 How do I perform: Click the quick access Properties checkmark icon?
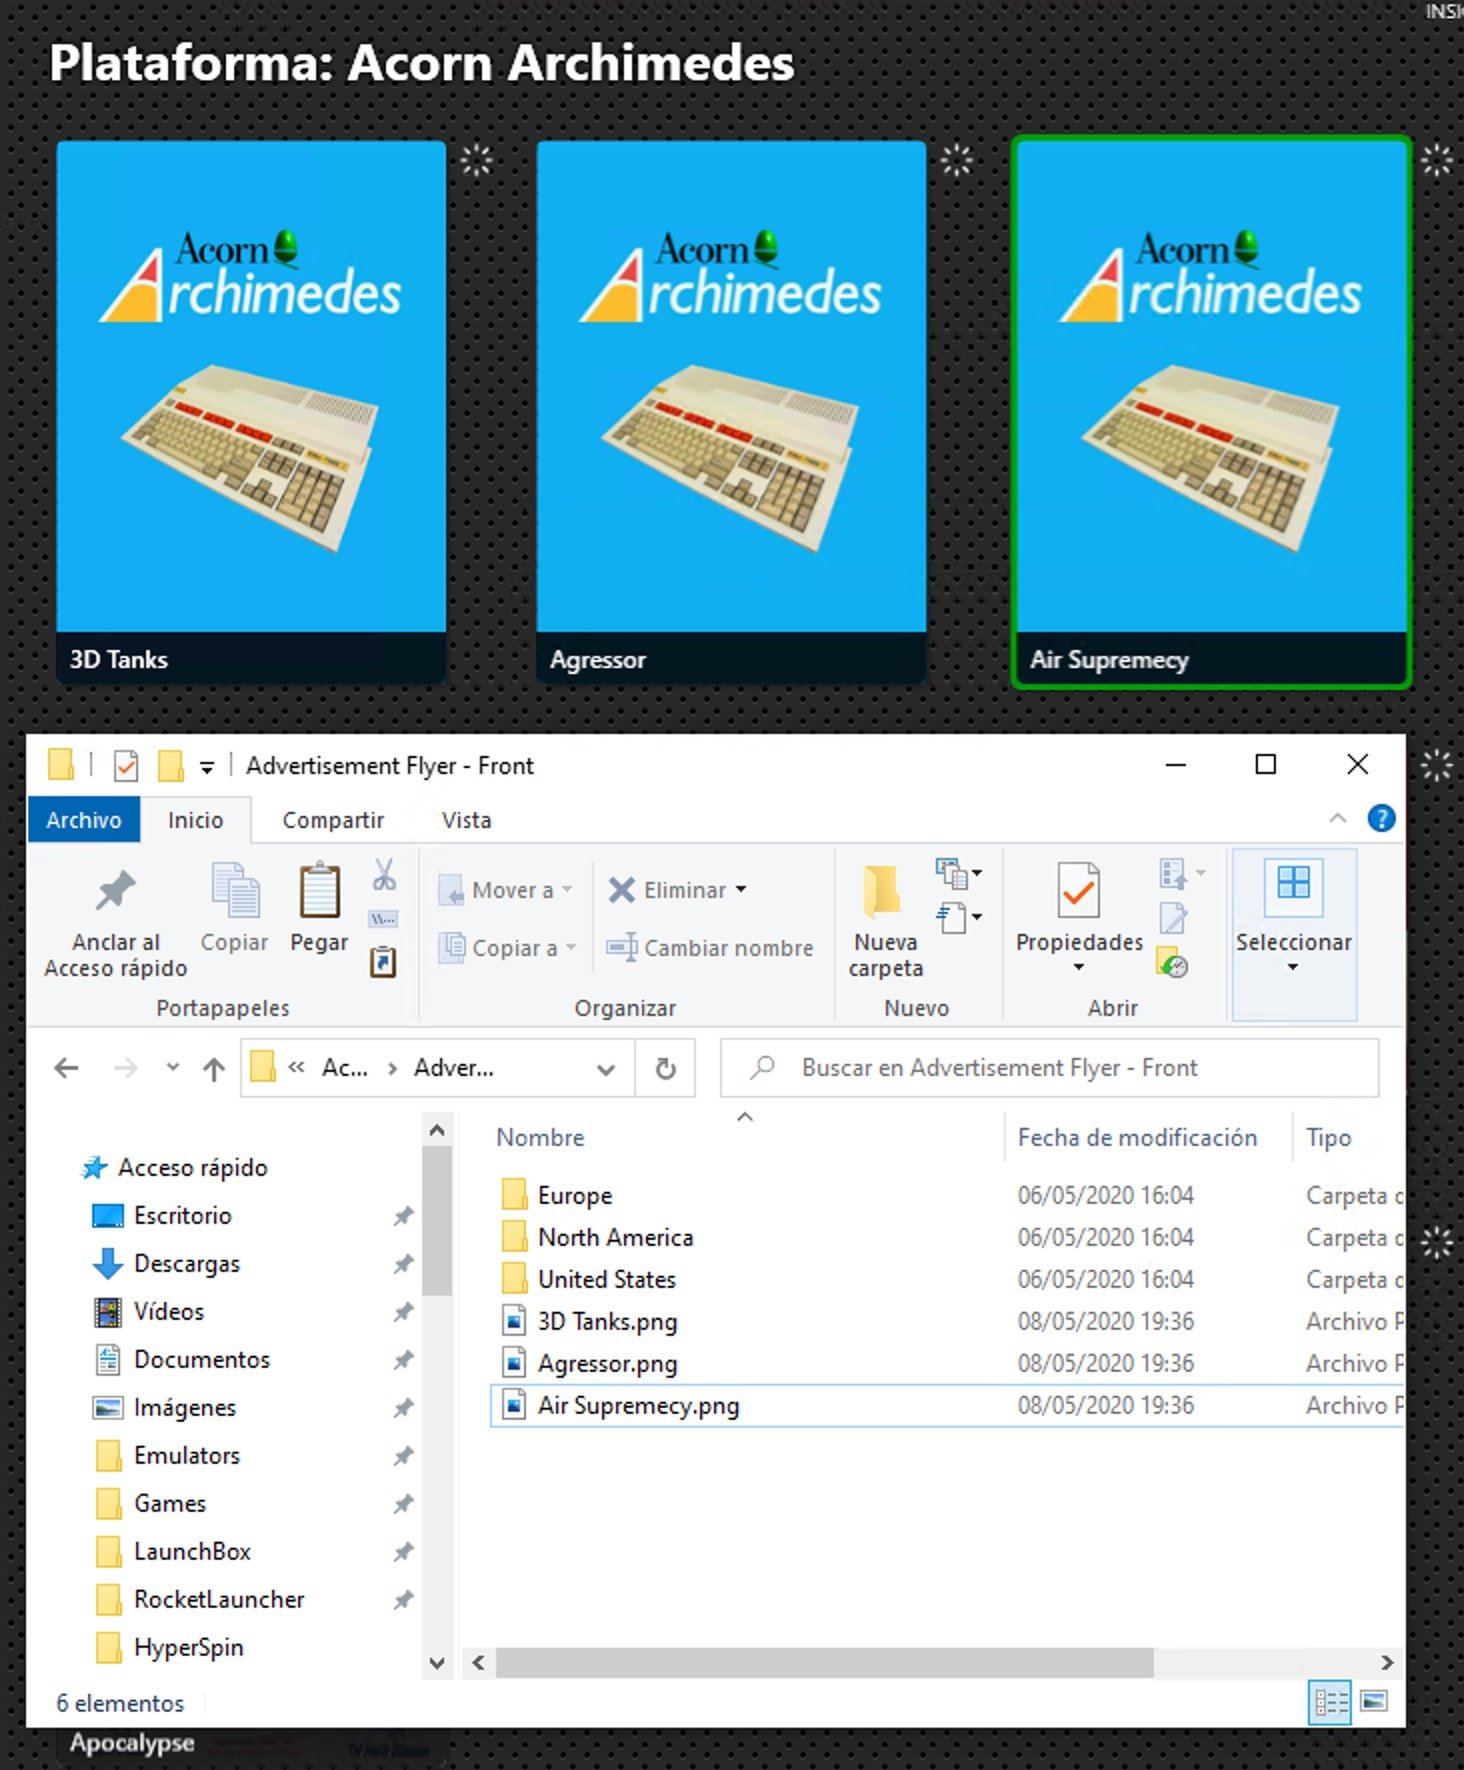(x=126, y=767)
